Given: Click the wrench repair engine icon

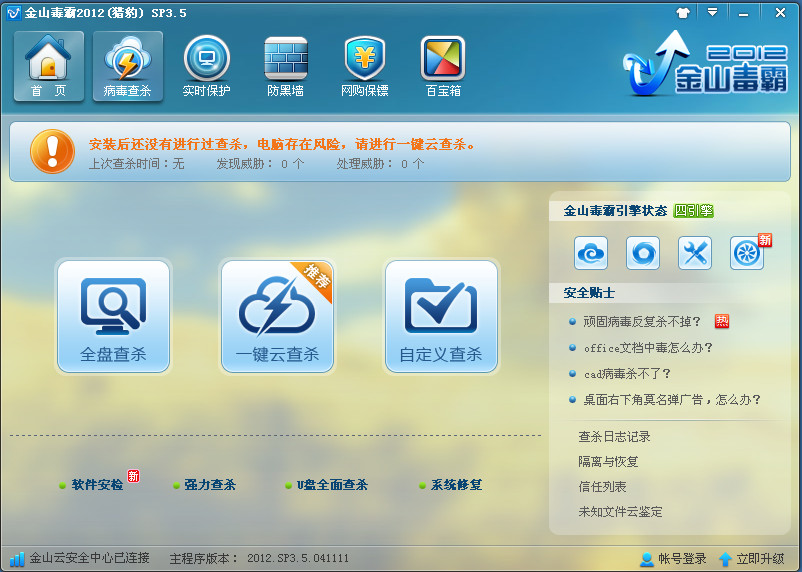Looking at the screenshot, I should point(695,253).
